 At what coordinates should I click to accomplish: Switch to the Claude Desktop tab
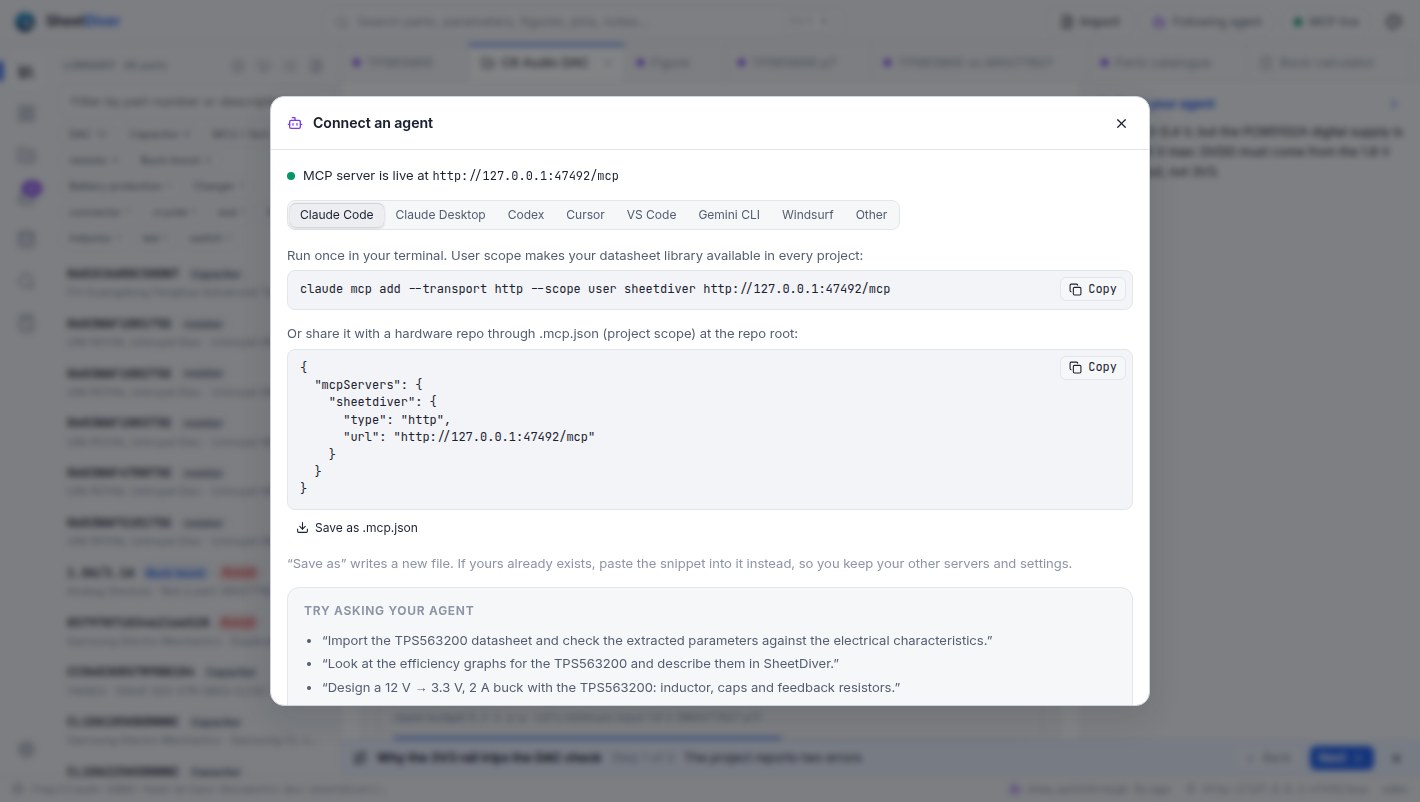[x=440, y=215]
